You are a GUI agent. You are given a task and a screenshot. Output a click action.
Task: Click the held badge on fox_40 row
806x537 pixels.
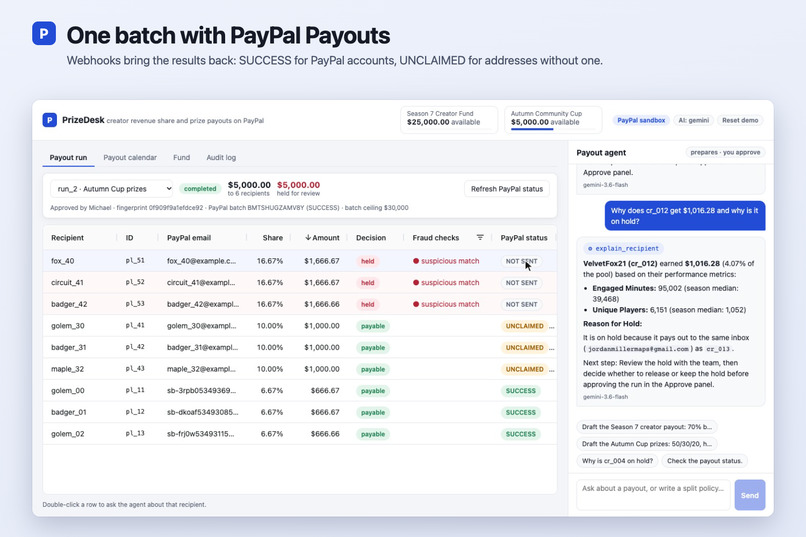368,261
